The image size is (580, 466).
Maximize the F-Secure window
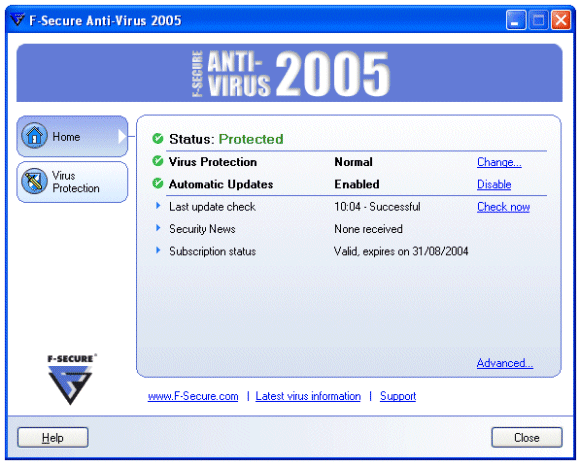pyautogui.click(x=538, y=20)
